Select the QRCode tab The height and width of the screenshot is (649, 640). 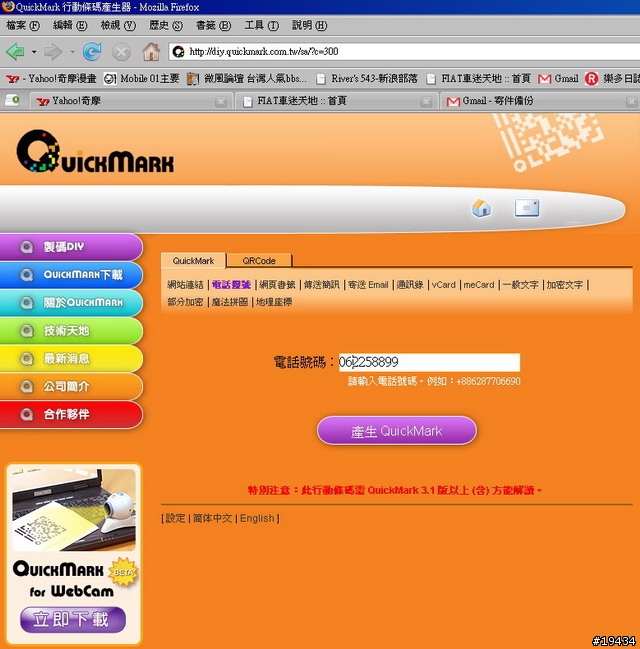click(259, 261)
